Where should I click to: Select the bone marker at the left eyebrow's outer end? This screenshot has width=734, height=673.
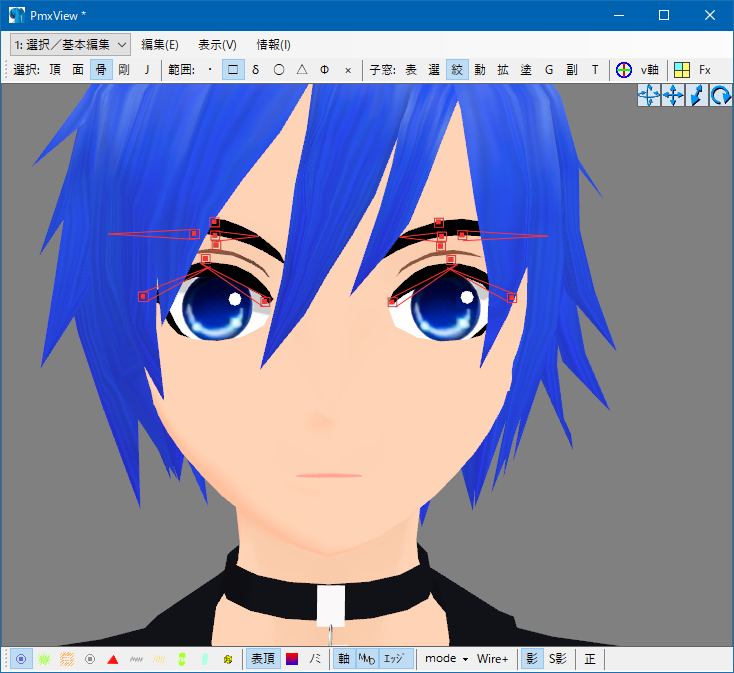point(194,234)
